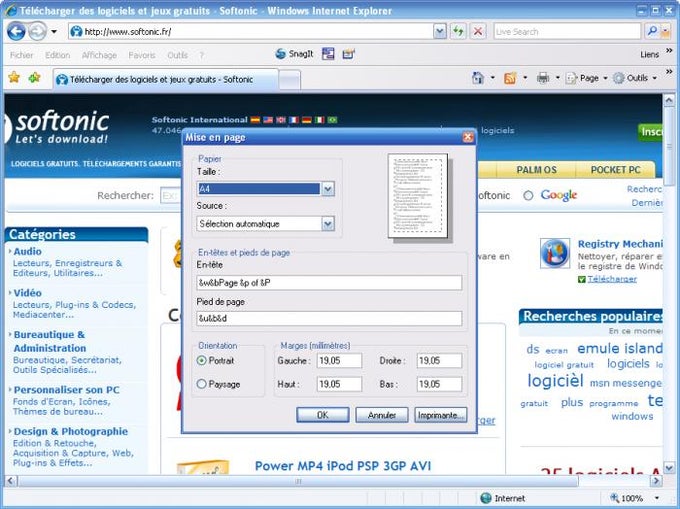This screenshot has height=509, width=680.
Task: Close the Mise en page dialog
Action: click(468, 137)
